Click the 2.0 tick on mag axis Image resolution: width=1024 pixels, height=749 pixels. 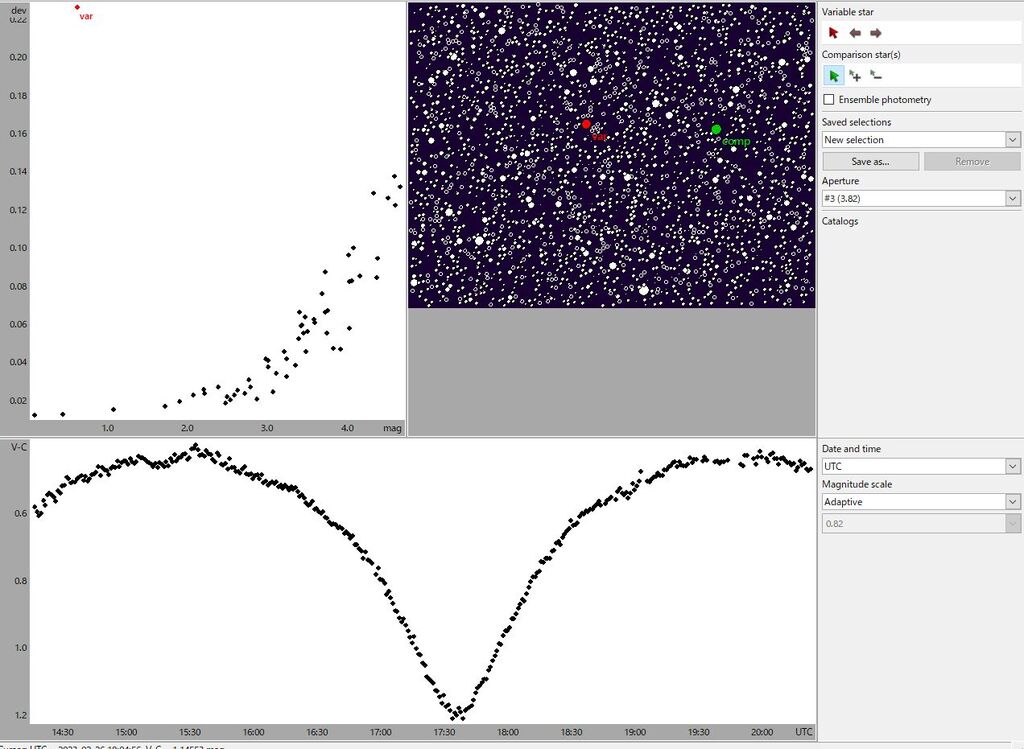[x=187, y=428]
